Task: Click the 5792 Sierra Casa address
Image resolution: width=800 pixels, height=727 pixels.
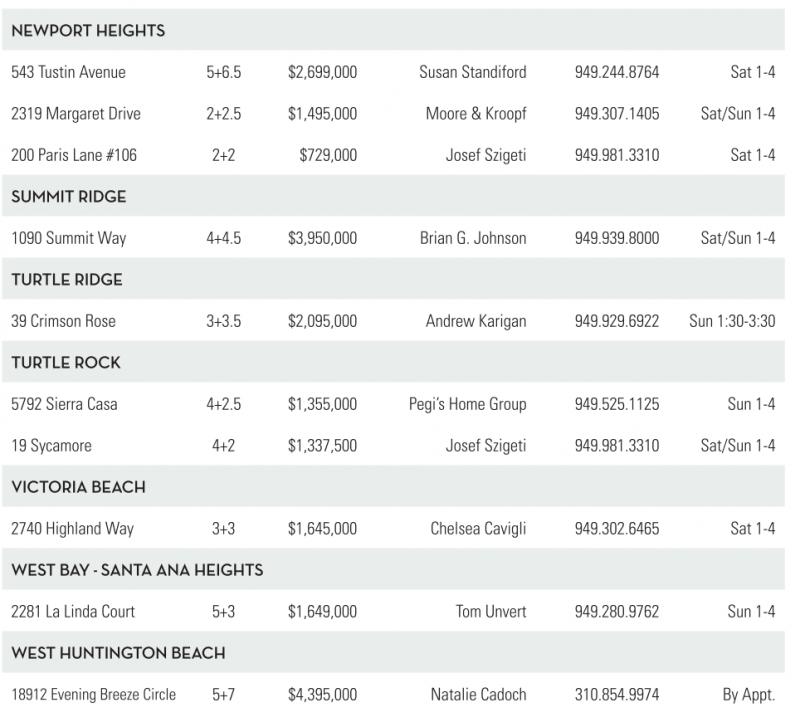Action: click(x=64, y=405)
